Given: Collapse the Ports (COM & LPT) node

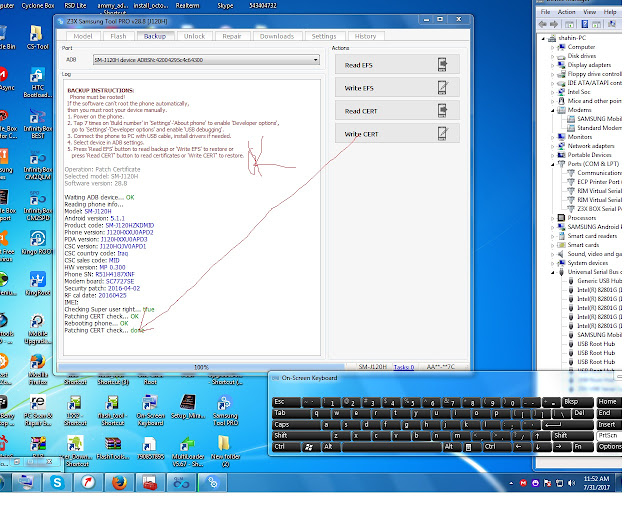Looking at the screenshot, I should click(552, 164).
